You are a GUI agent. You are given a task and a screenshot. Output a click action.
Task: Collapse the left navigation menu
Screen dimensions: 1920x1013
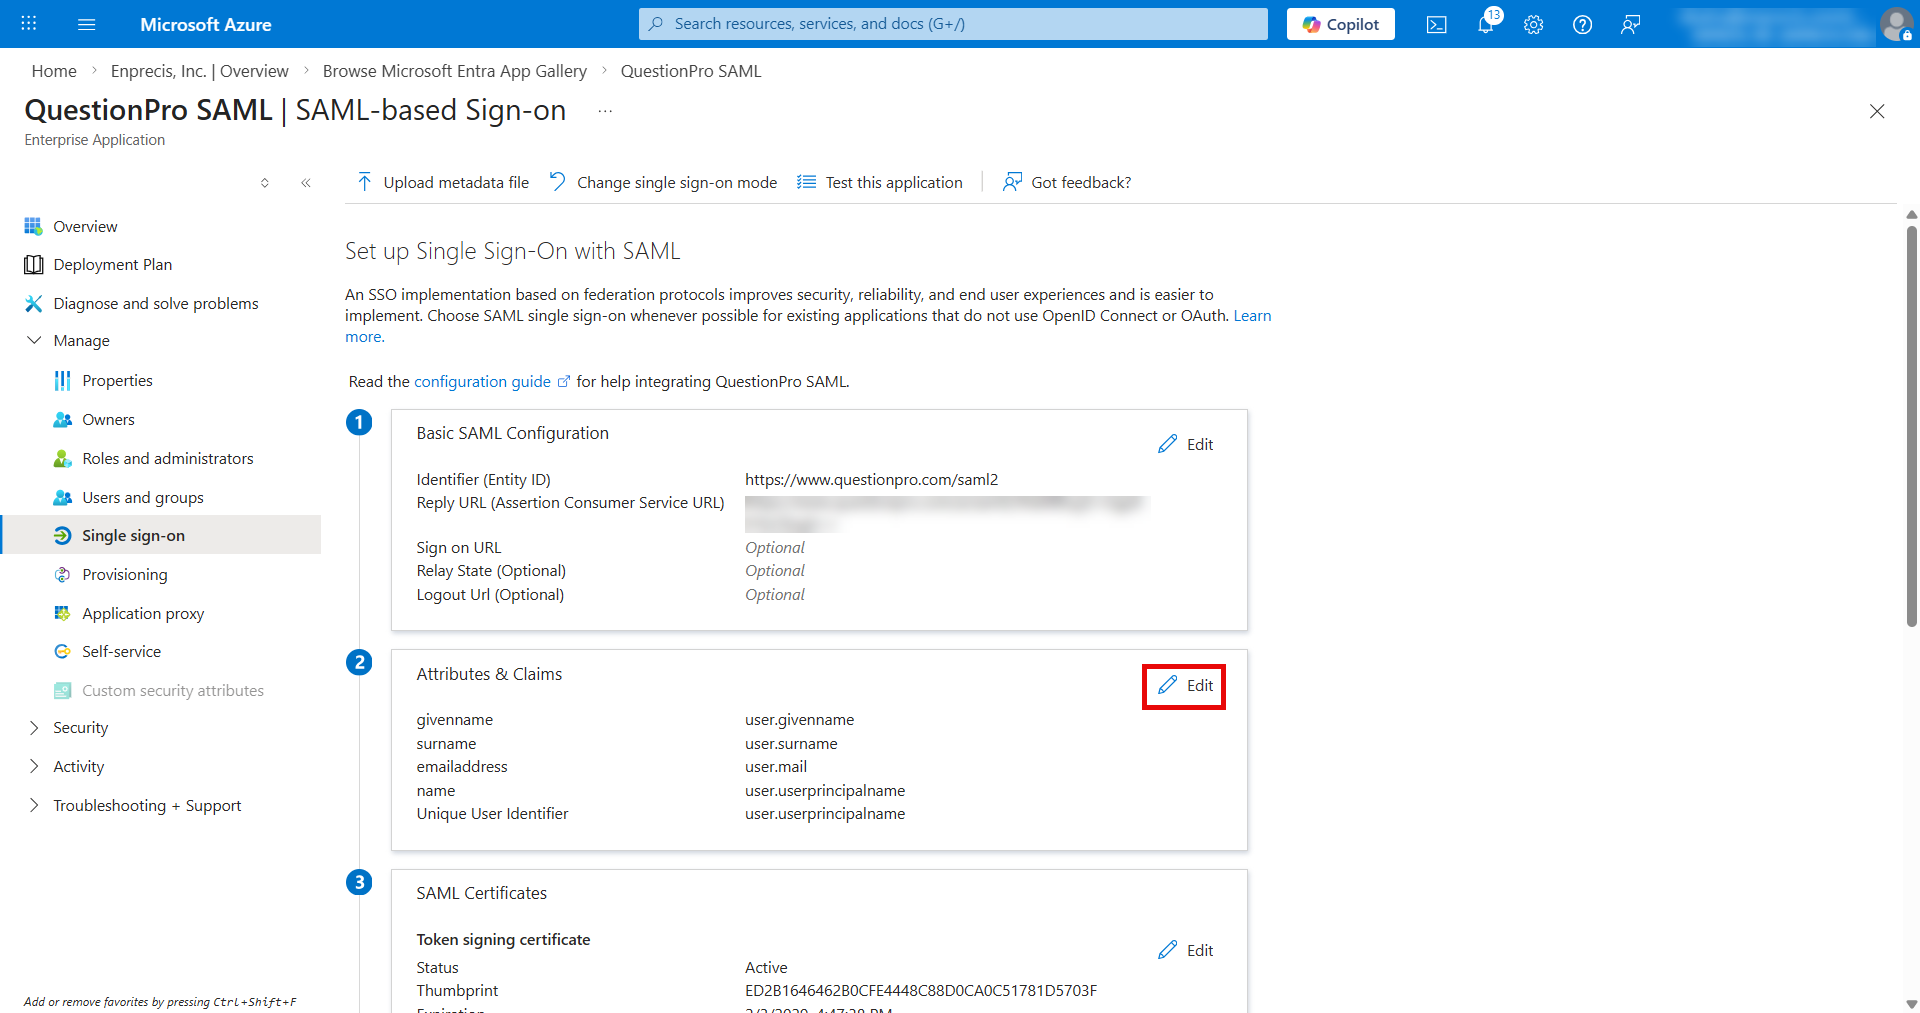306,182
